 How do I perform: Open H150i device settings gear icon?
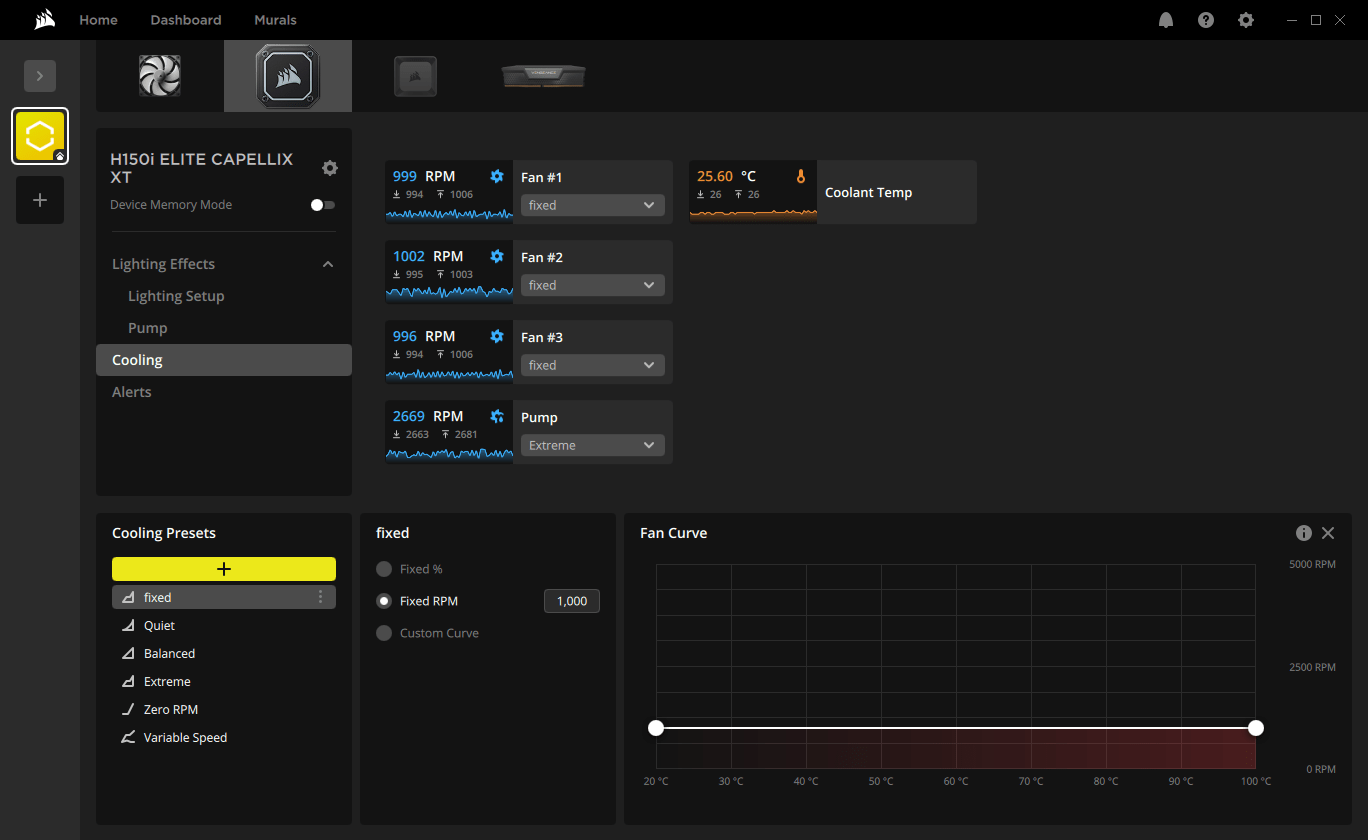330,168
